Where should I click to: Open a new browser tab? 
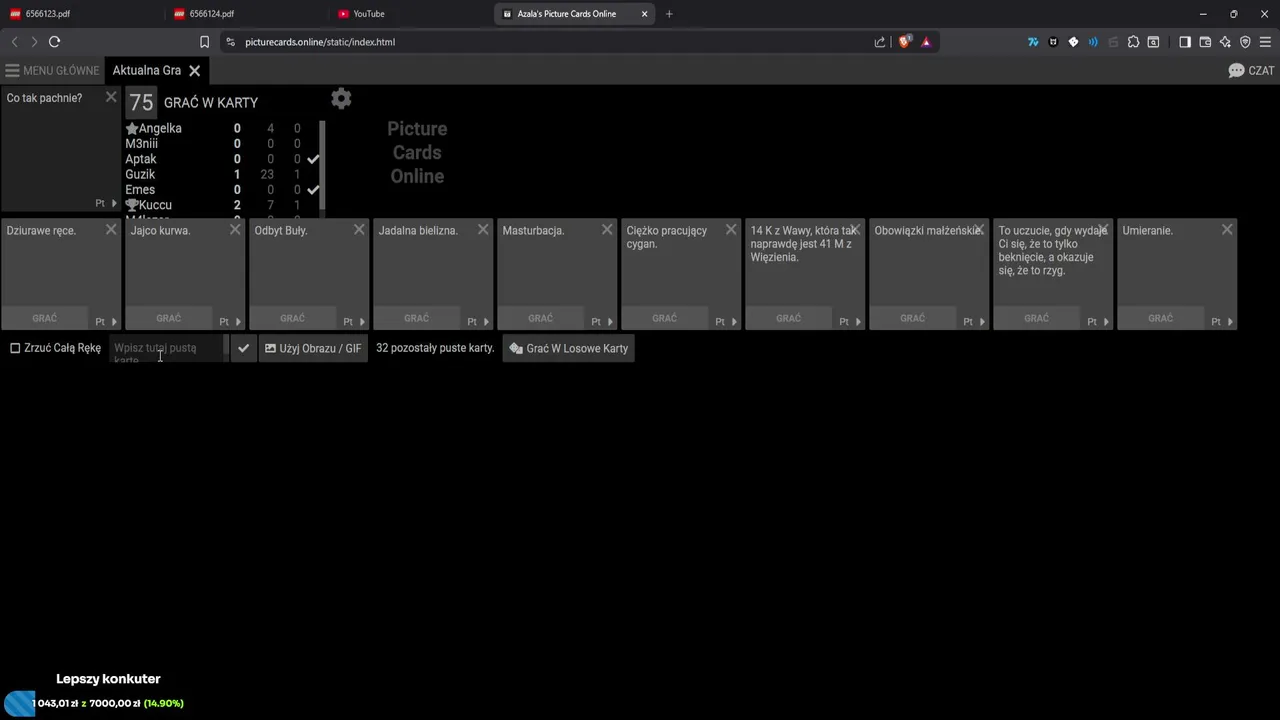pos(669,14)
